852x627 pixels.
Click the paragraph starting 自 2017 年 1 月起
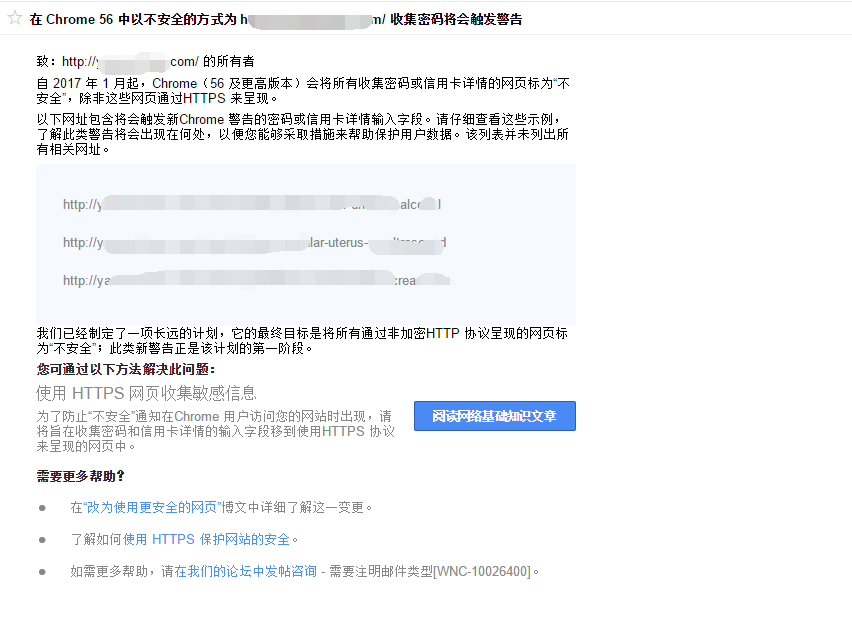pyautogui.click(x=303, y=91)
